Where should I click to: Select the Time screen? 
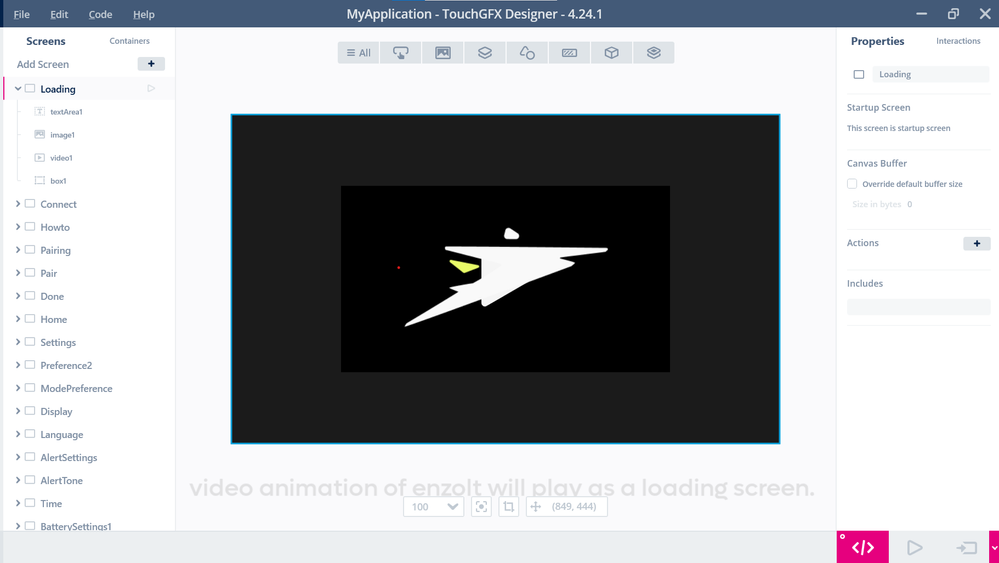point(51,503)
